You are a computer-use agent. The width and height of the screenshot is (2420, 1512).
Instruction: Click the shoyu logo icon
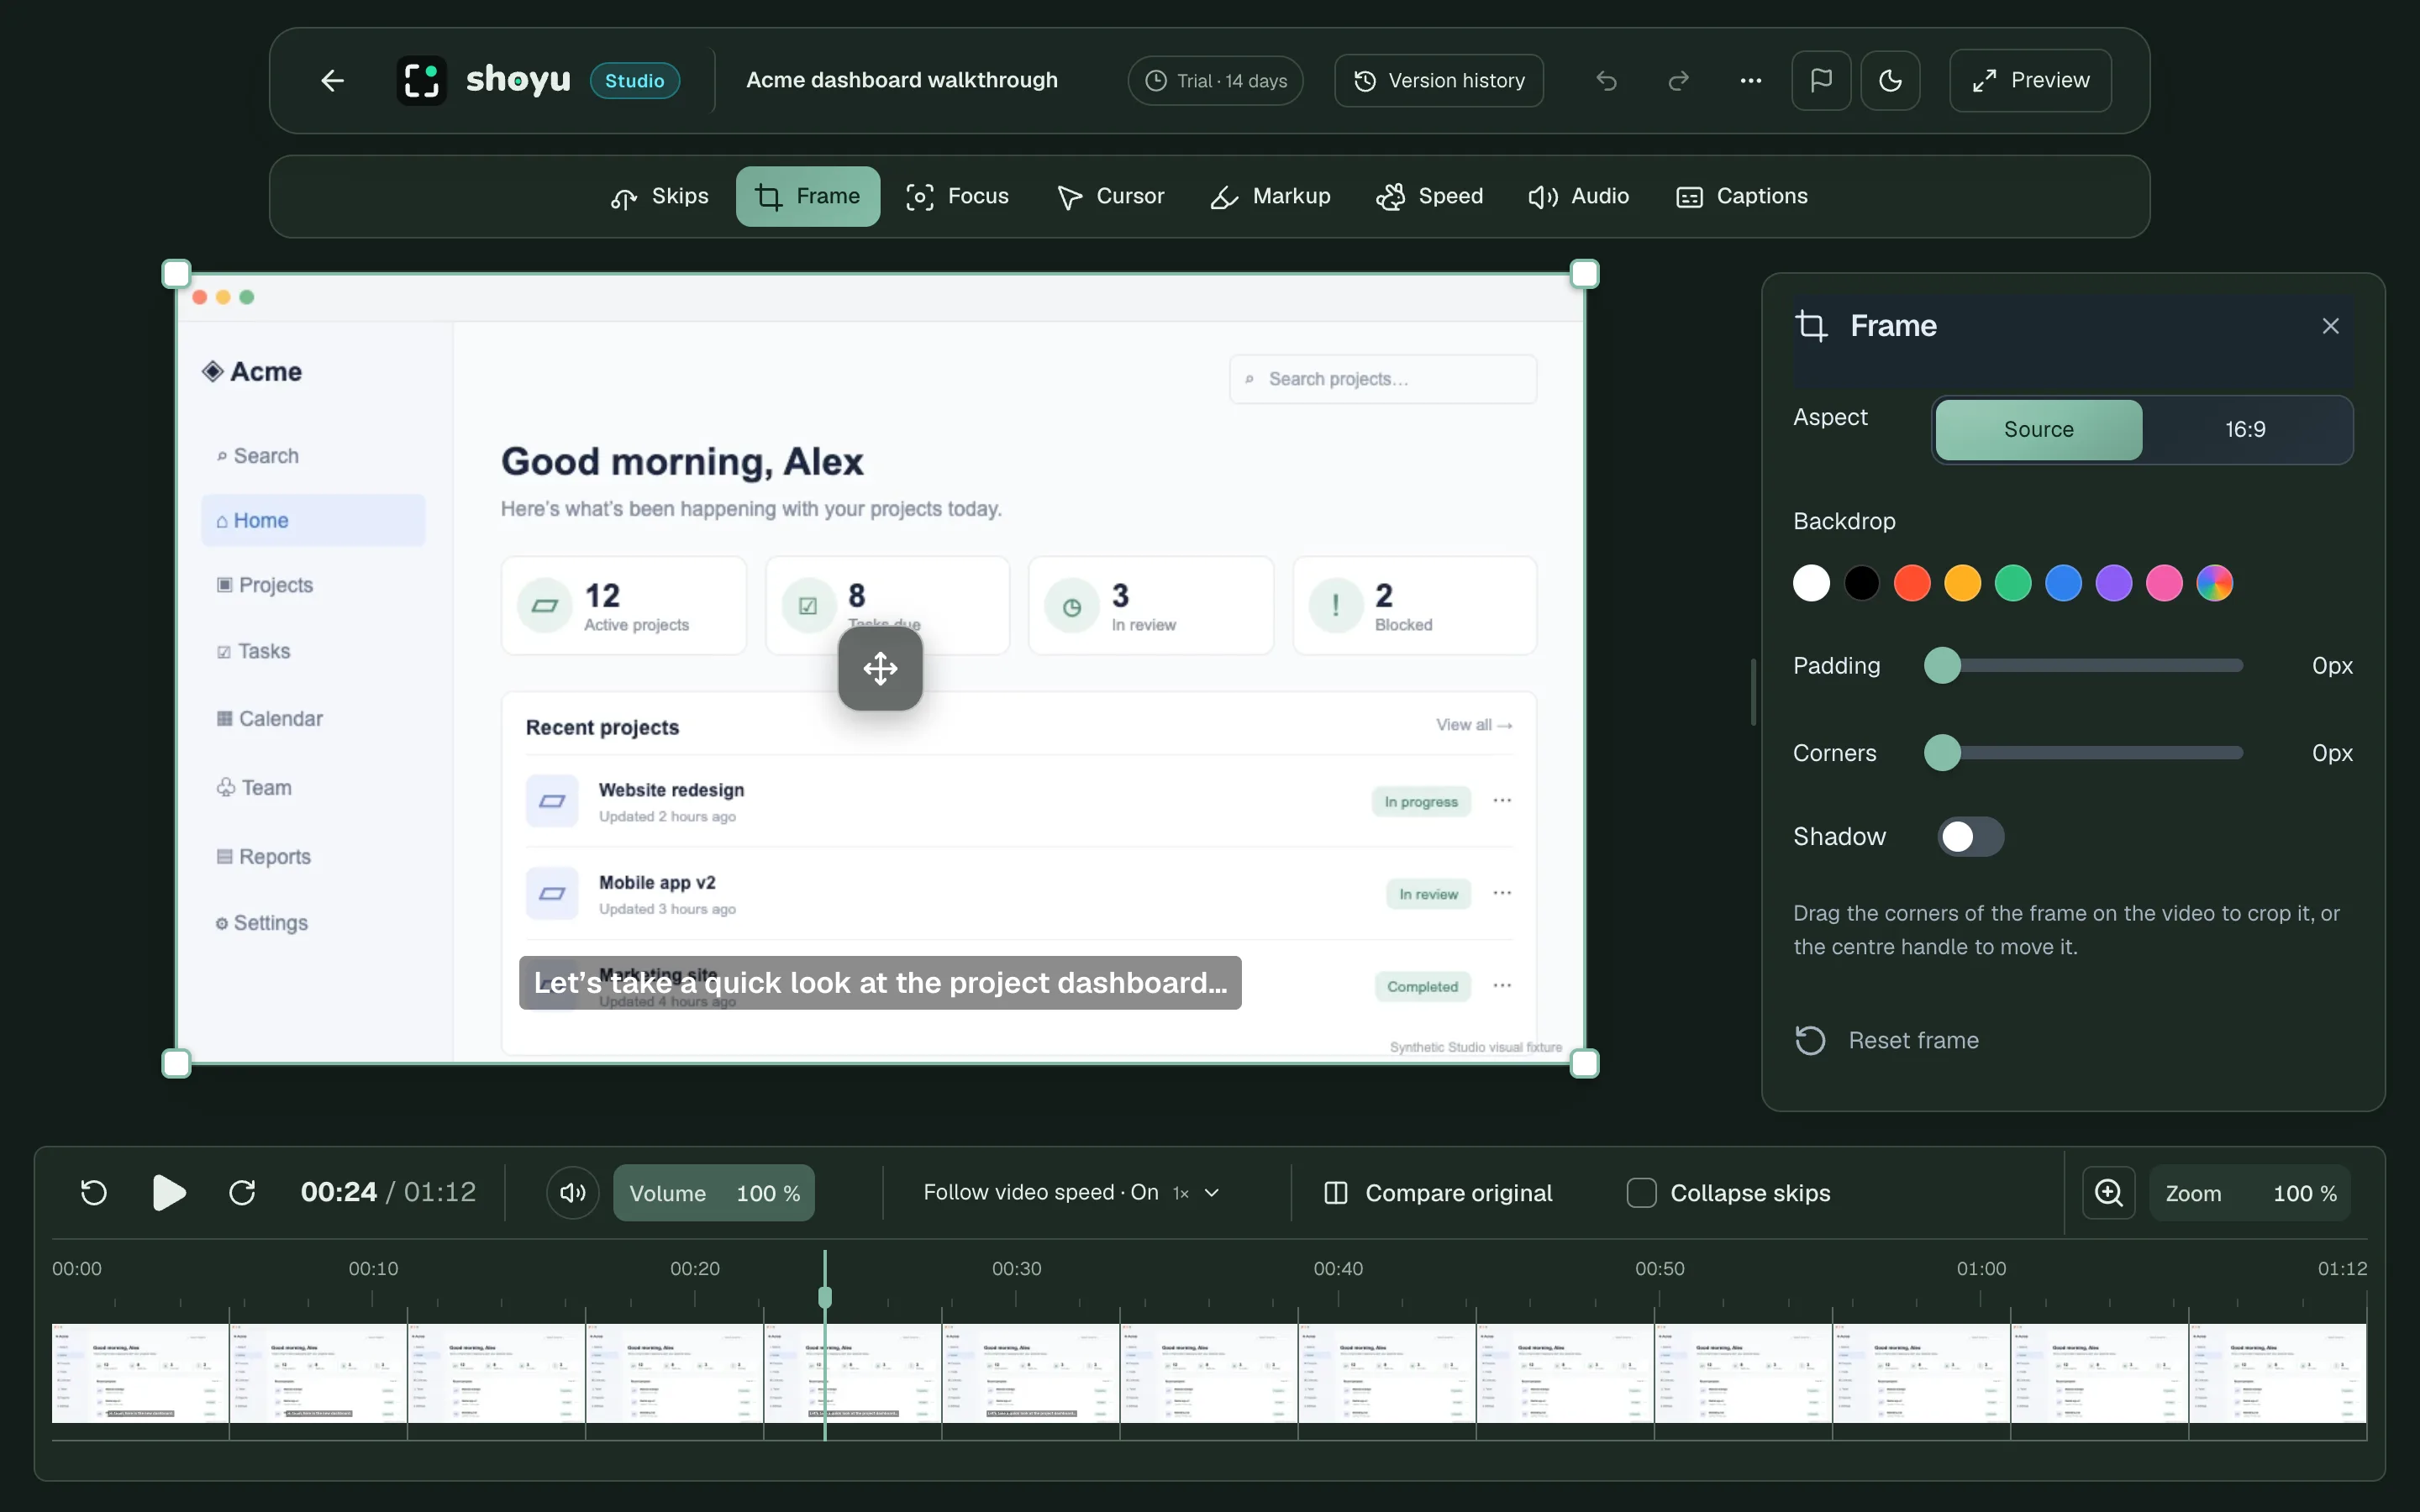(x=421, y=80)
